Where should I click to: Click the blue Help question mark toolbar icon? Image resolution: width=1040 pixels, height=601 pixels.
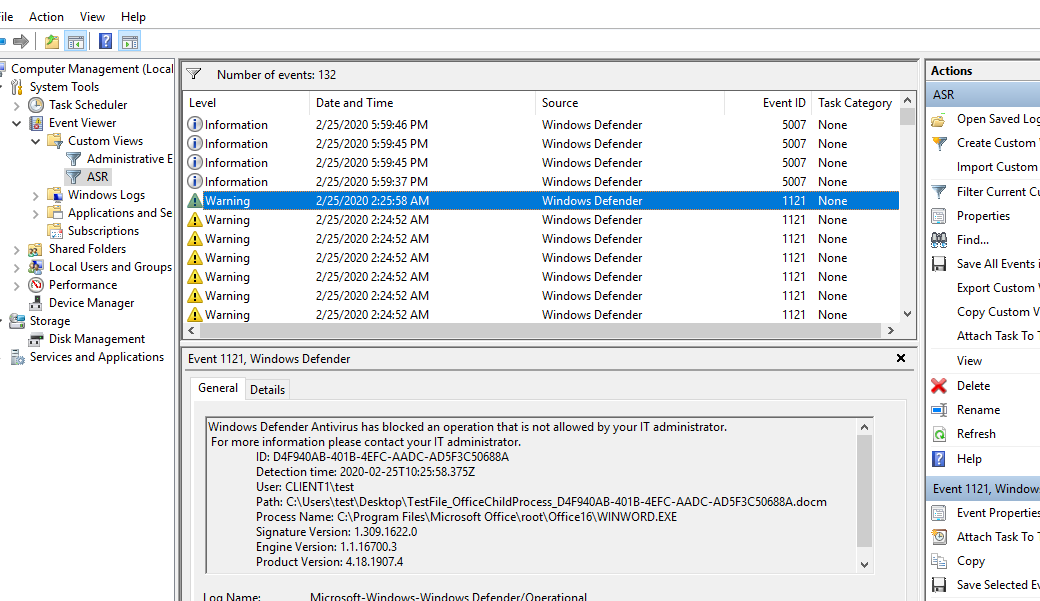pos(105,42)
